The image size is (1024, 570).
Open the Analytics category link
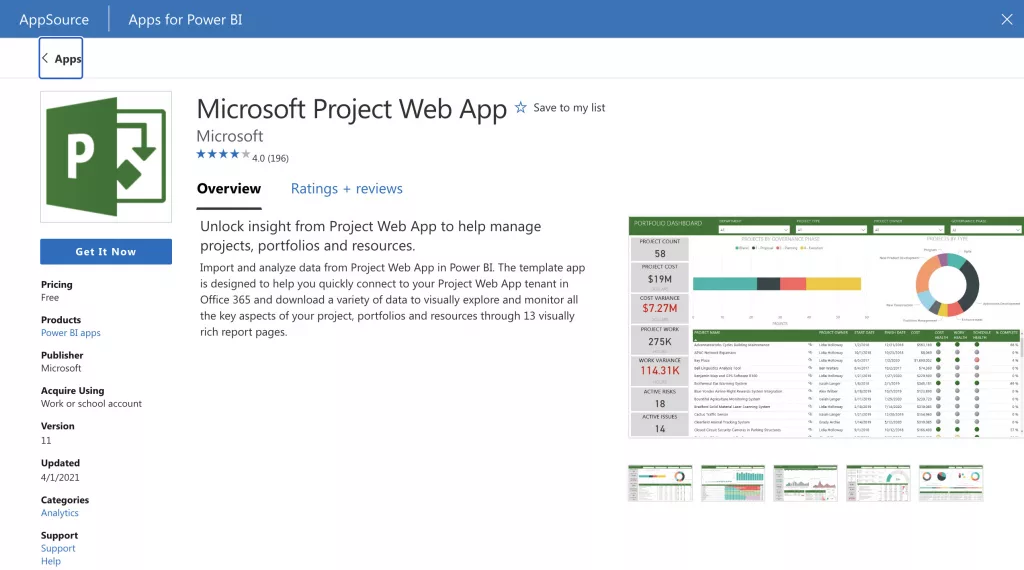(59, 513)
